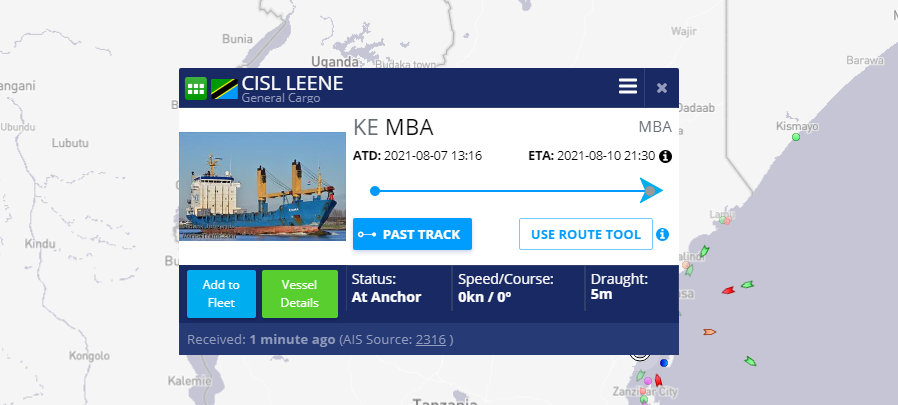The width and height of the screenshot is (898, 405).
Task: Click the Use Route Tool button
Action: coord(585,234)
